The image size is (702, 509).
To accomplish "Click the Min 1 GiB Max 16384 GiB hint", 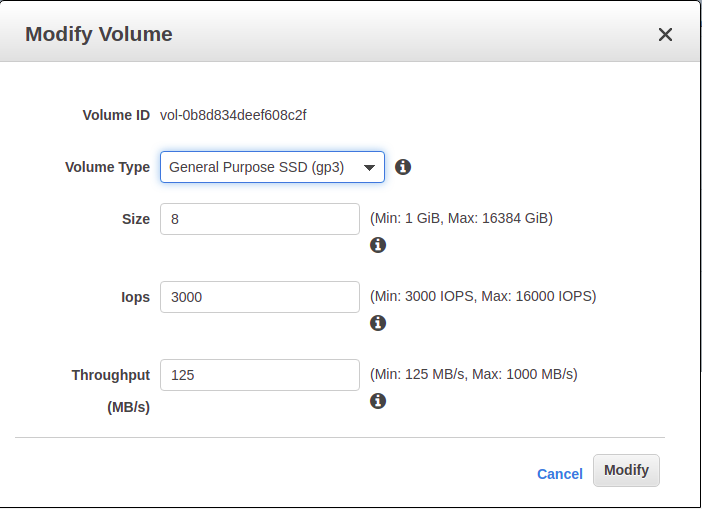I will tap(461, 218).
